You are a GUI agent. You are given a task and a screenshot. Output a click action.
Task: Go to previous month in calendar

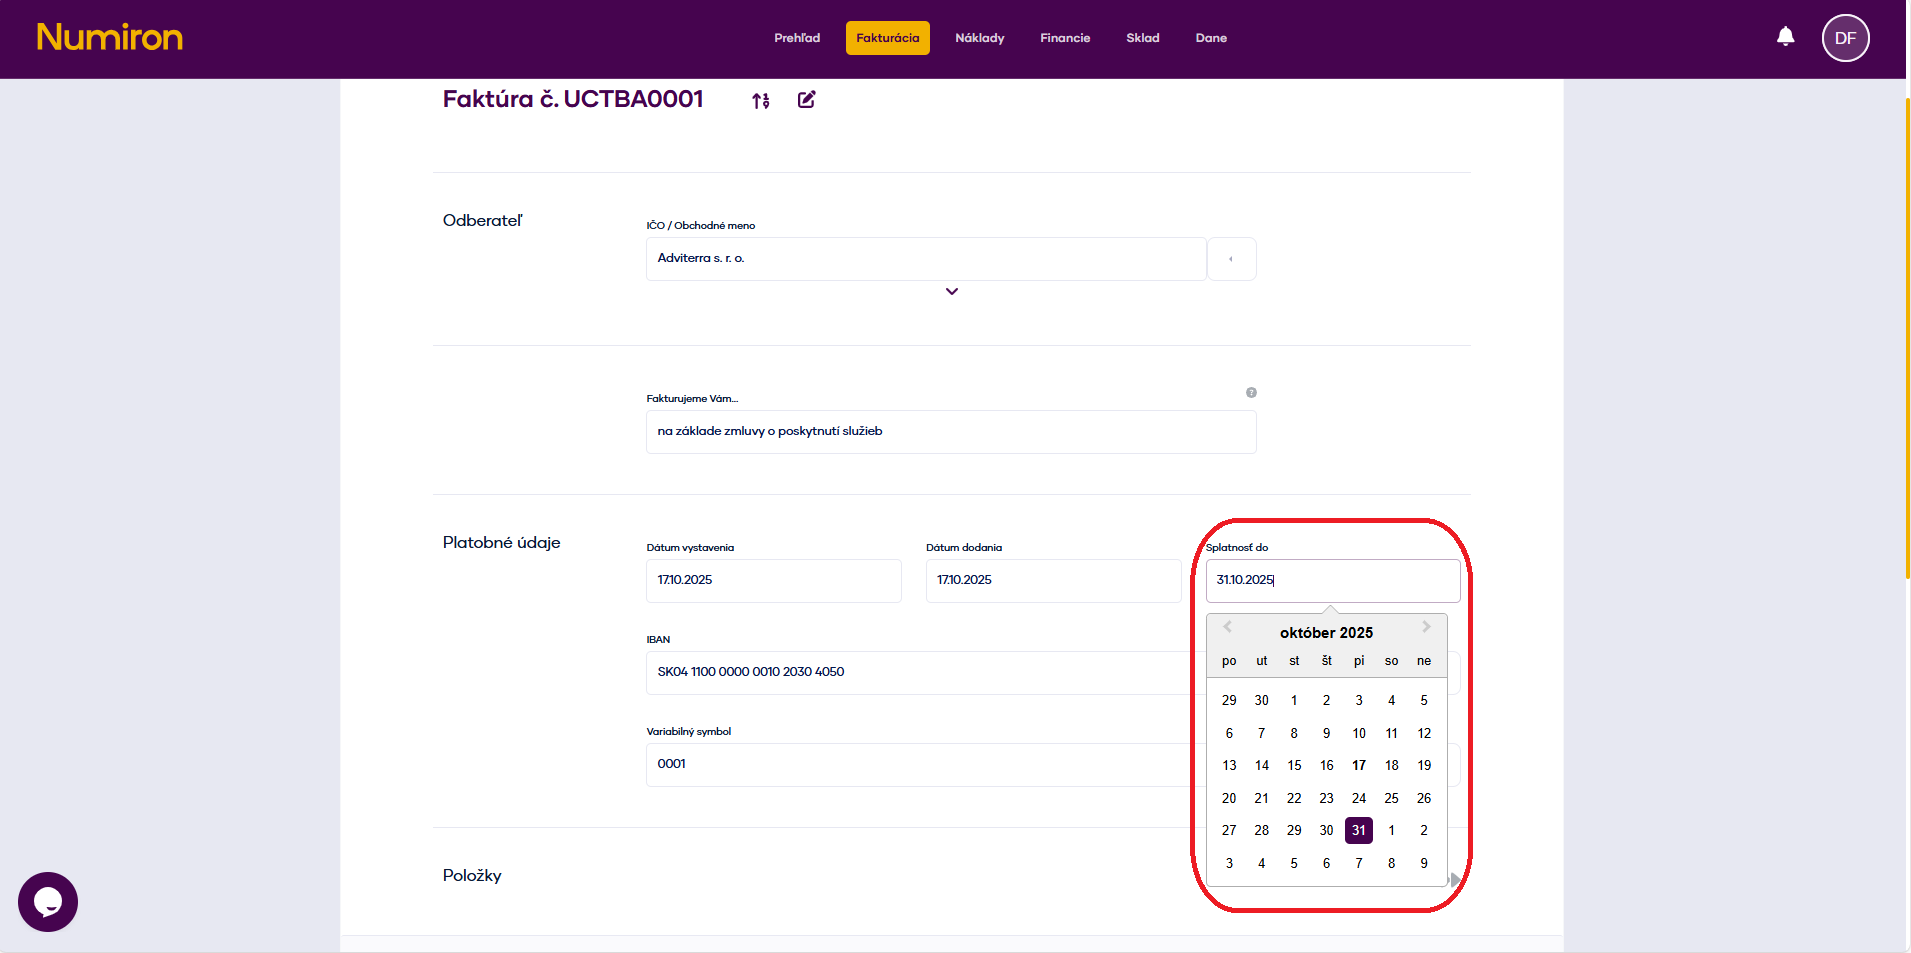tap(1227, 627)
